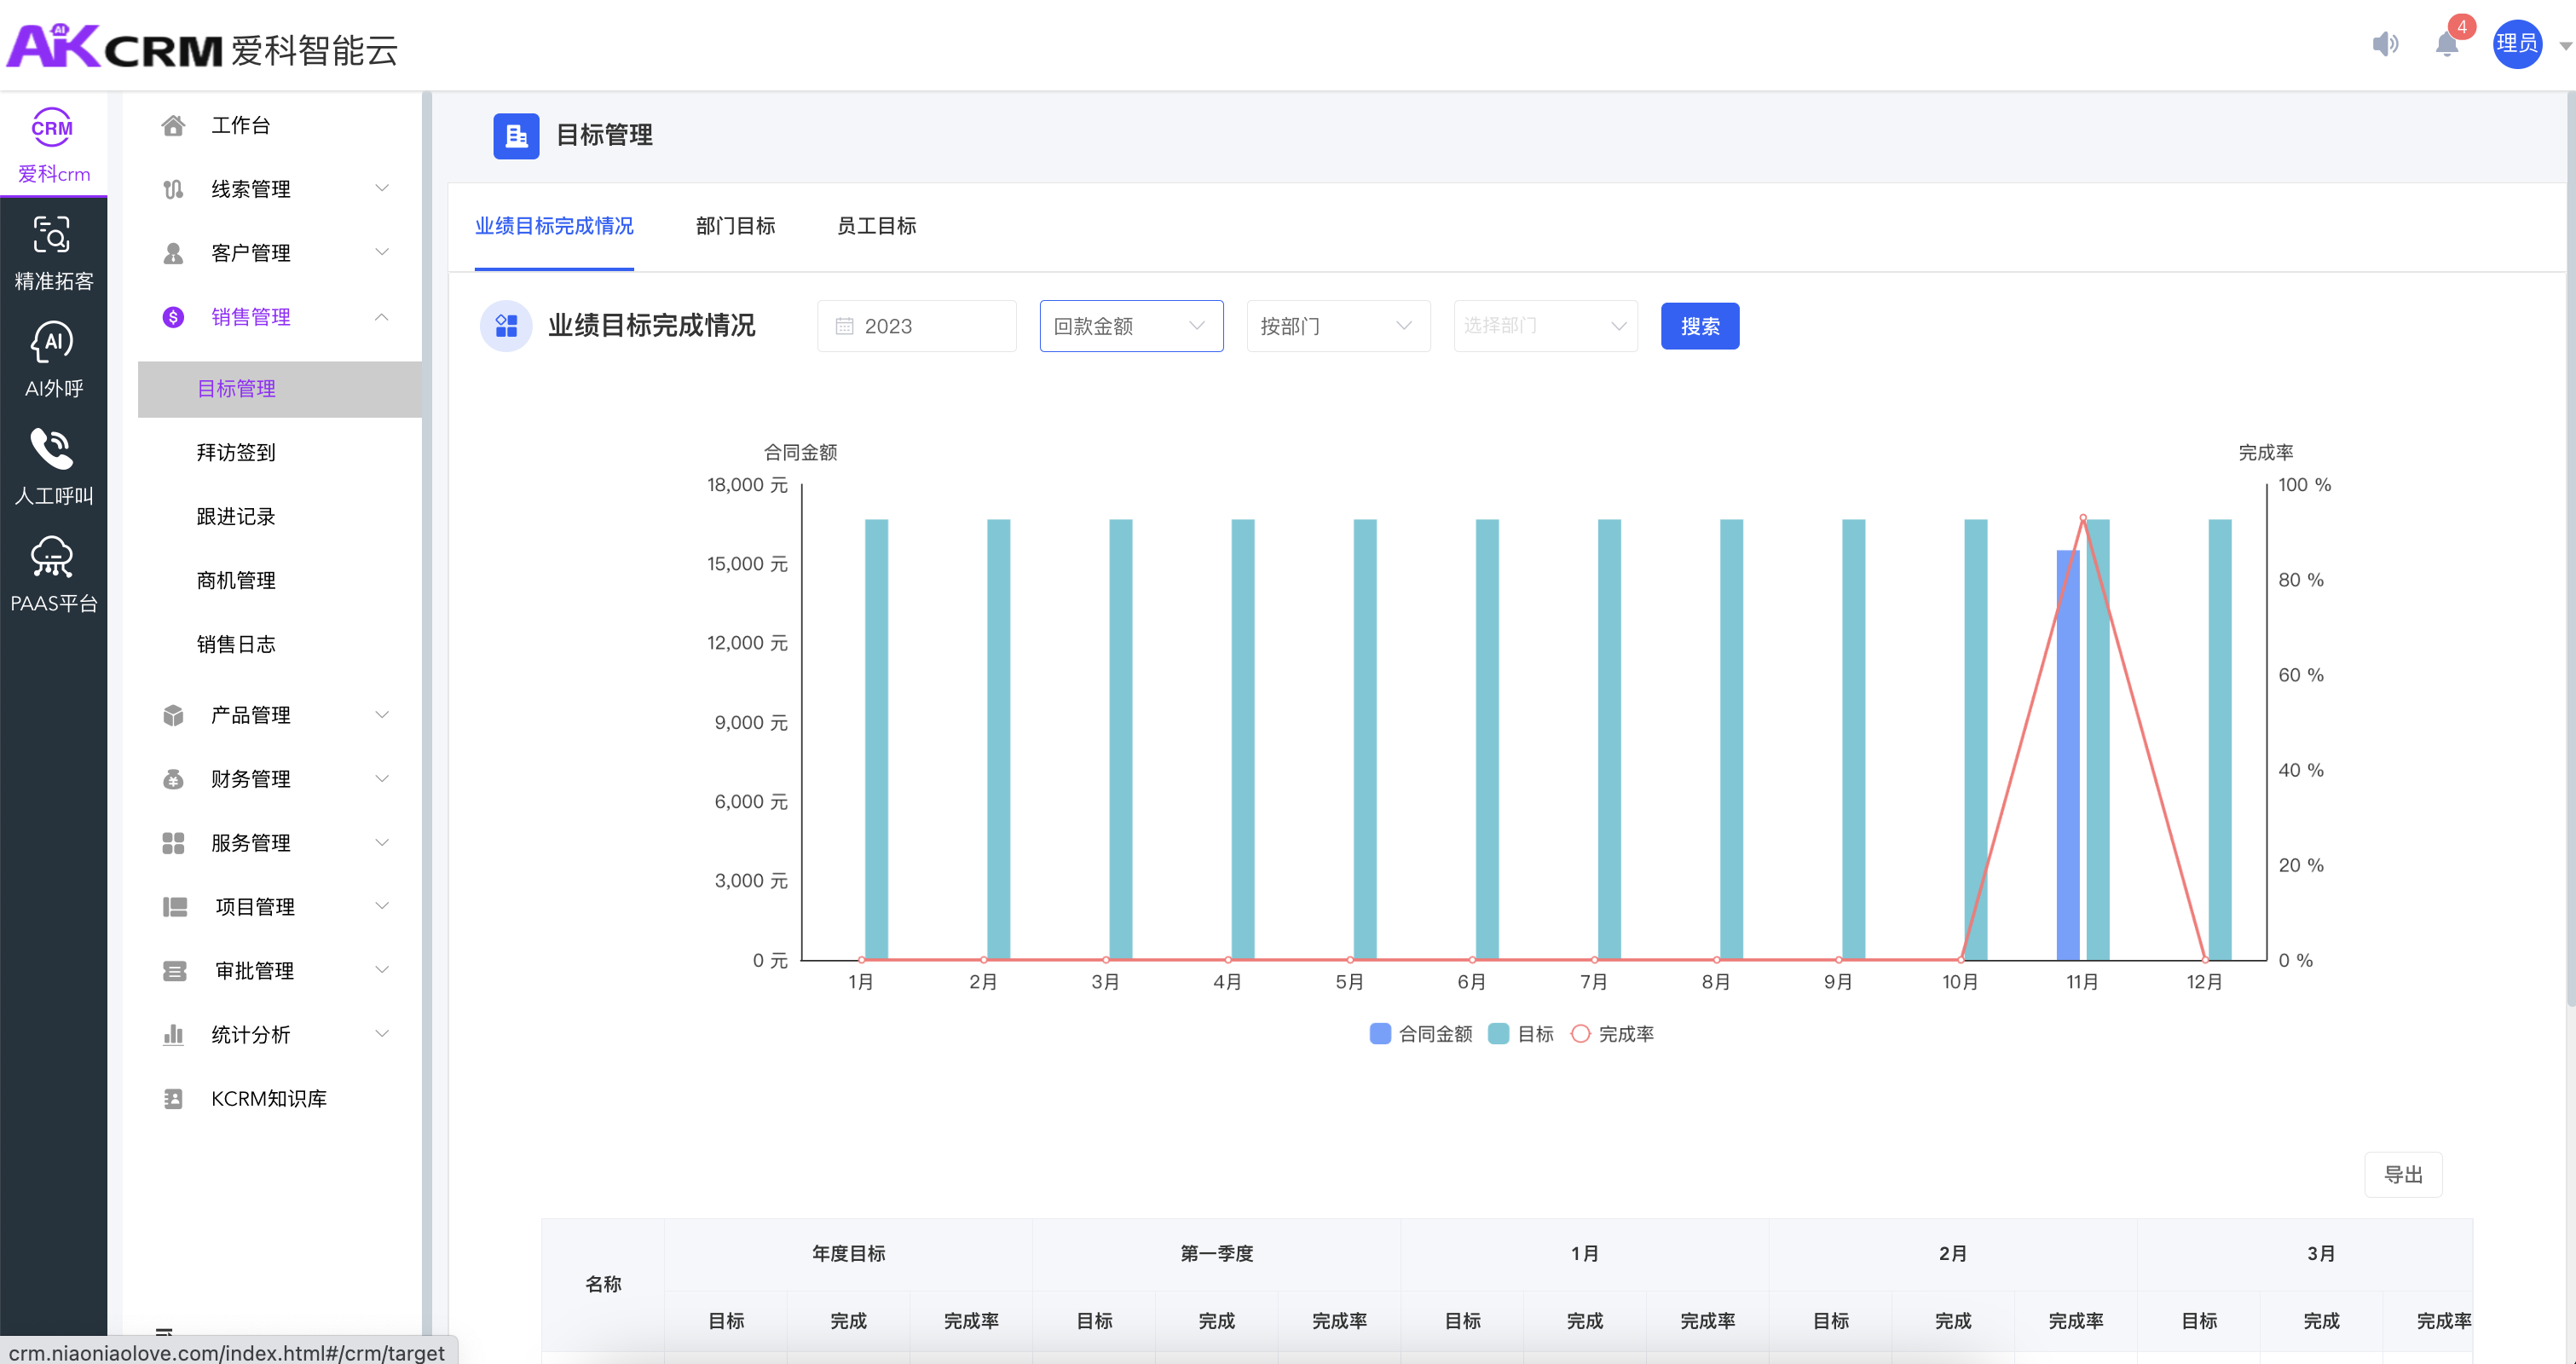Click the 搜索 button
The width and height of the screenshot is (2576, 1364).
1699,326
